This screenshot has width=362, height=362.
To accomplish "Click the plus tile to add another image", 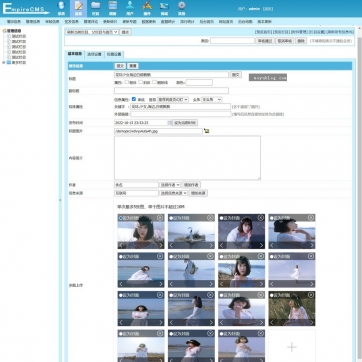I will (x=292, y=347).
